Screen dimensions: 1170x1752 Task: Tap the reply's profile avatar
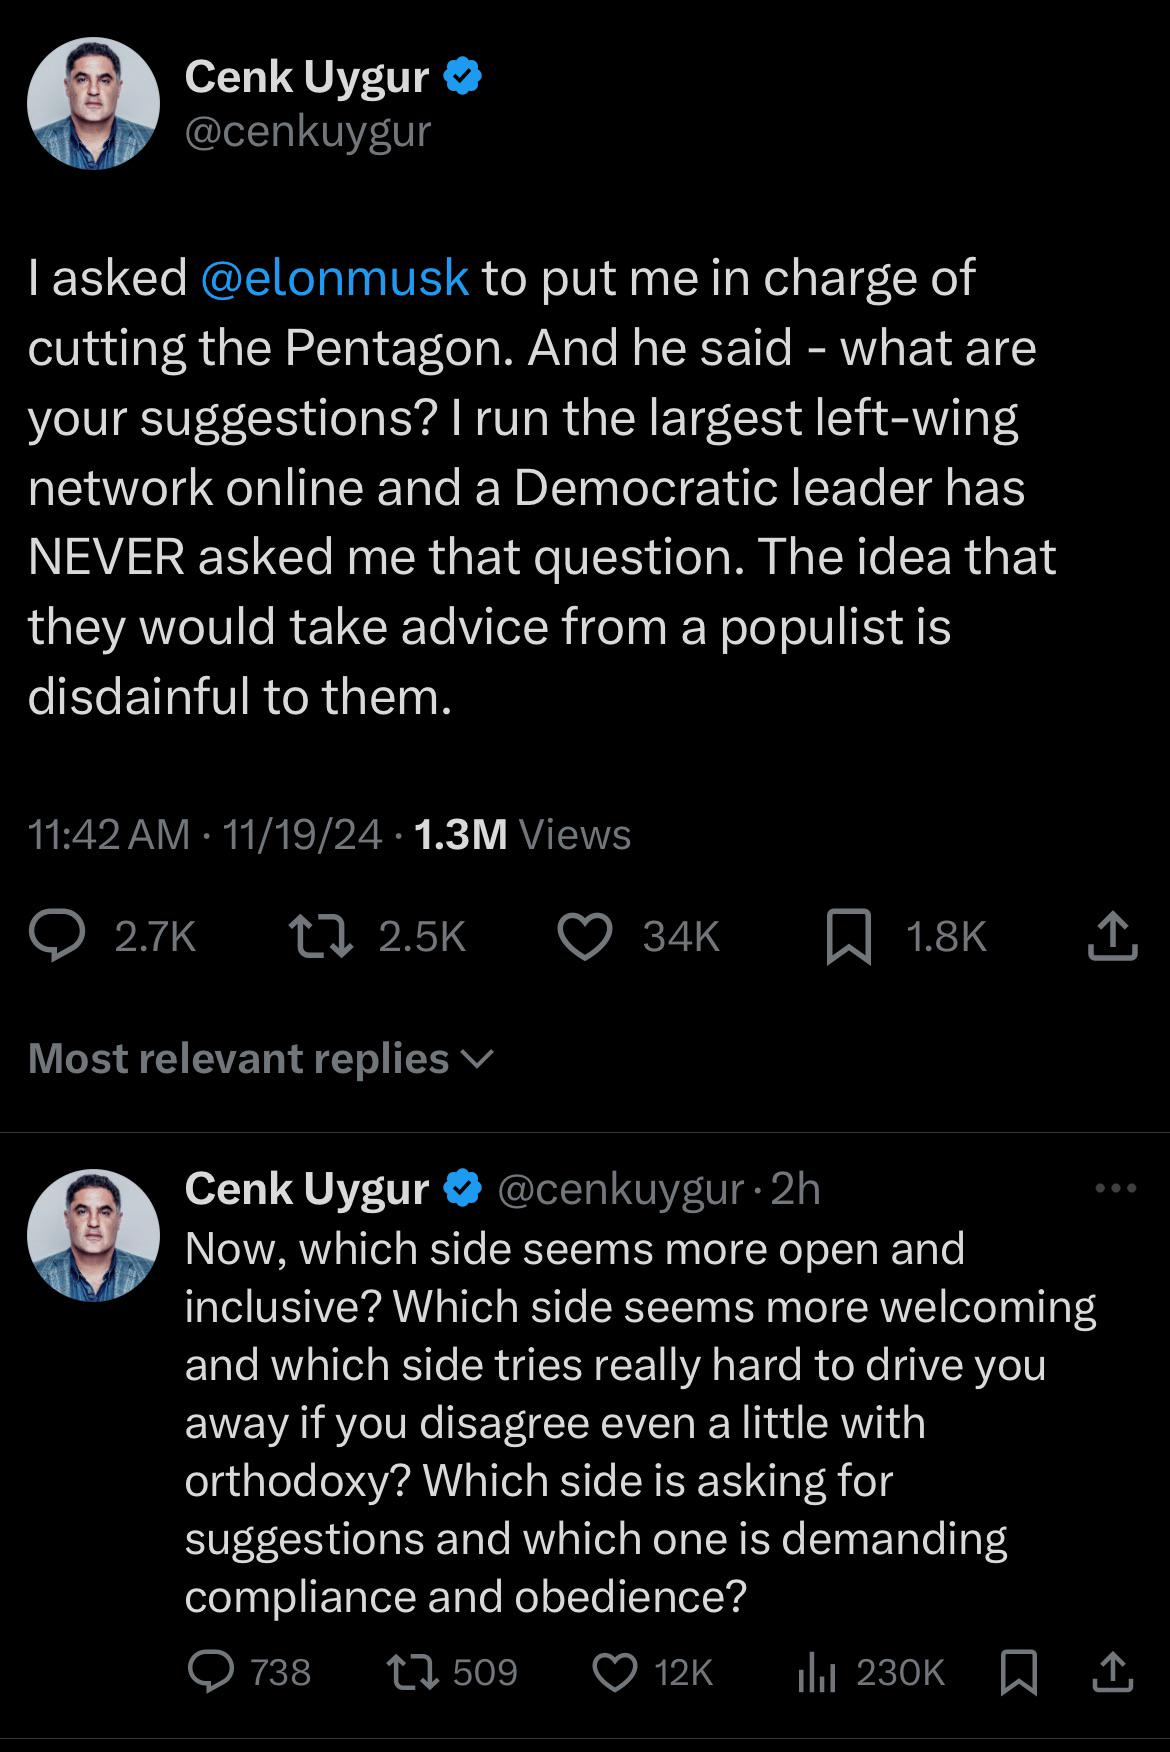coord(93,1235)
